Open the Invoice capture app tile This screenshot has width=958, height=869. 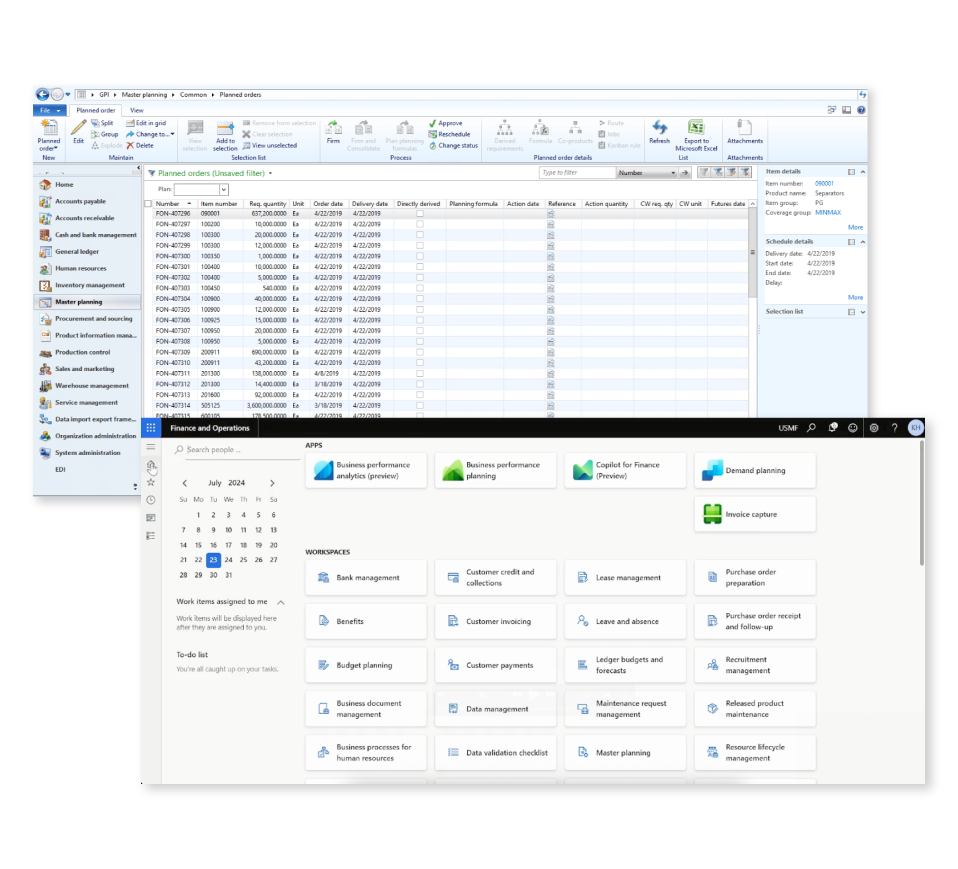point(755,514)
